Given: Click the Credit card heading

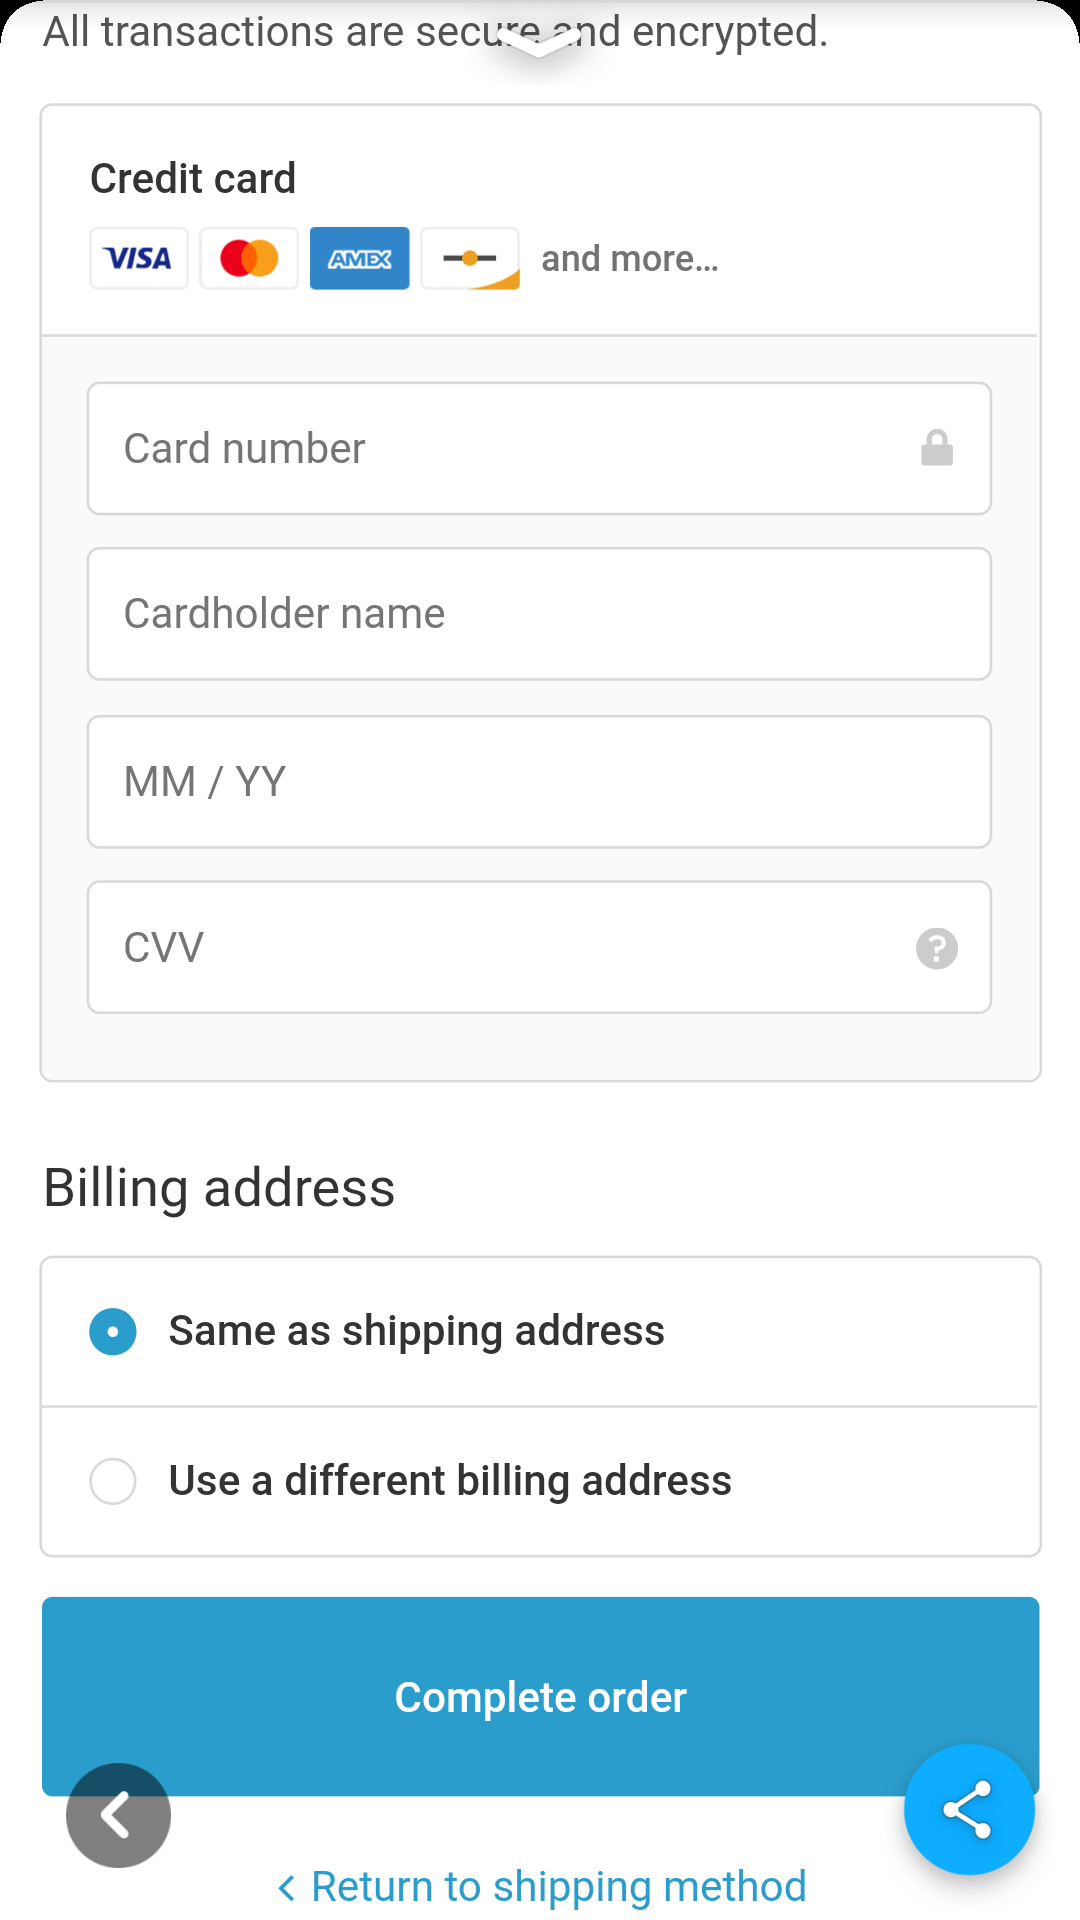Looking at the screenshot, I should point(193,179).
